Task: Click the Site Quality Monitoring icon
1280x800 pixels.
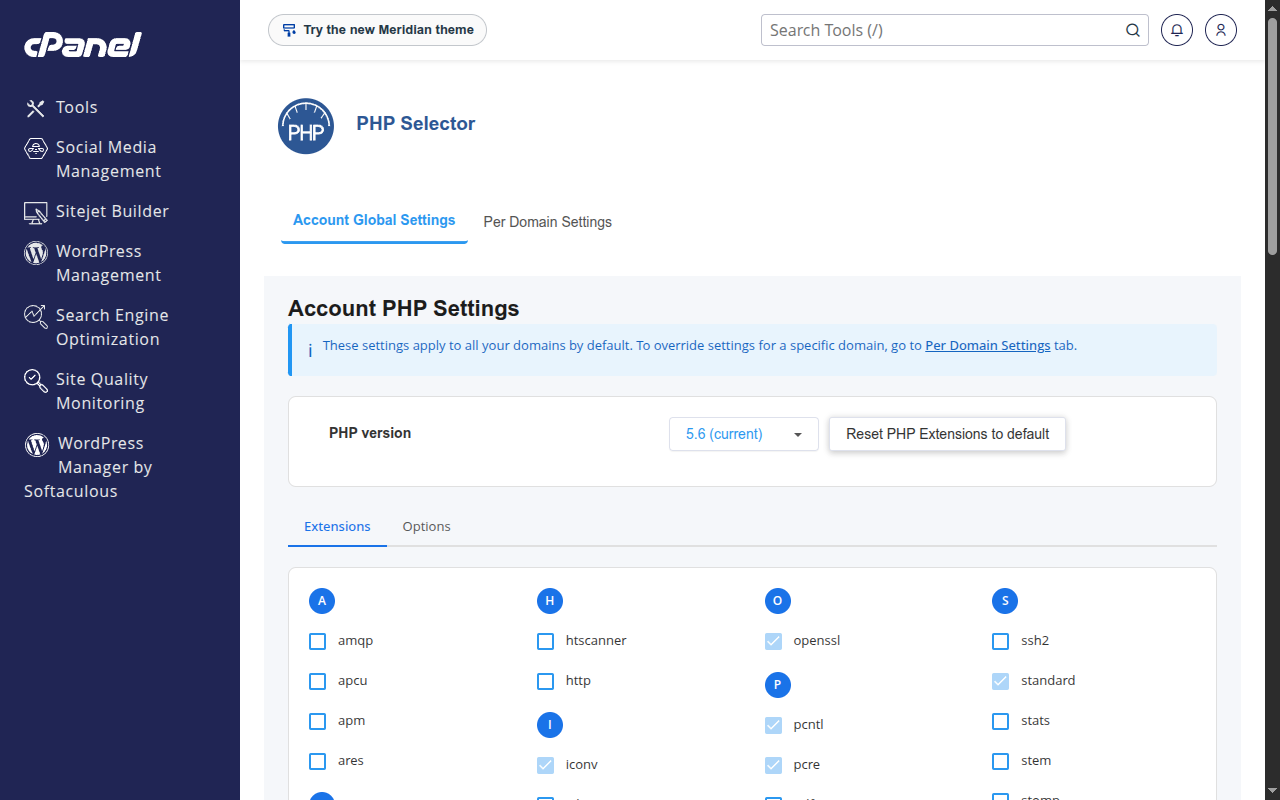Action: 36,380
